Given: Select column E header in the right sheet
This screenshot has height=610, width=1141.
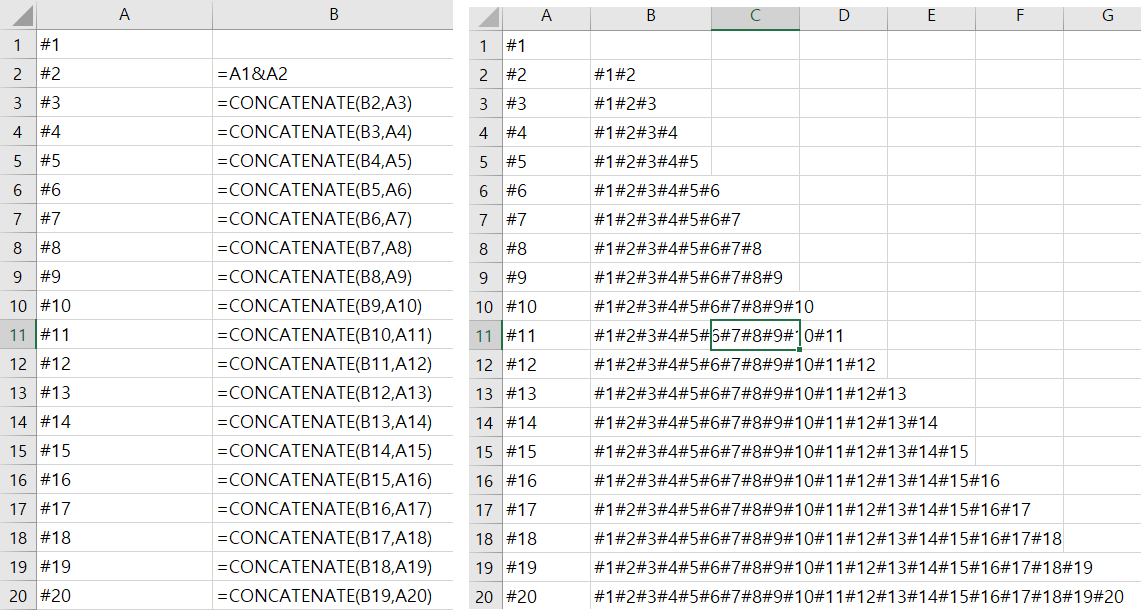Looking at the screenshot, I should point(931,14).
